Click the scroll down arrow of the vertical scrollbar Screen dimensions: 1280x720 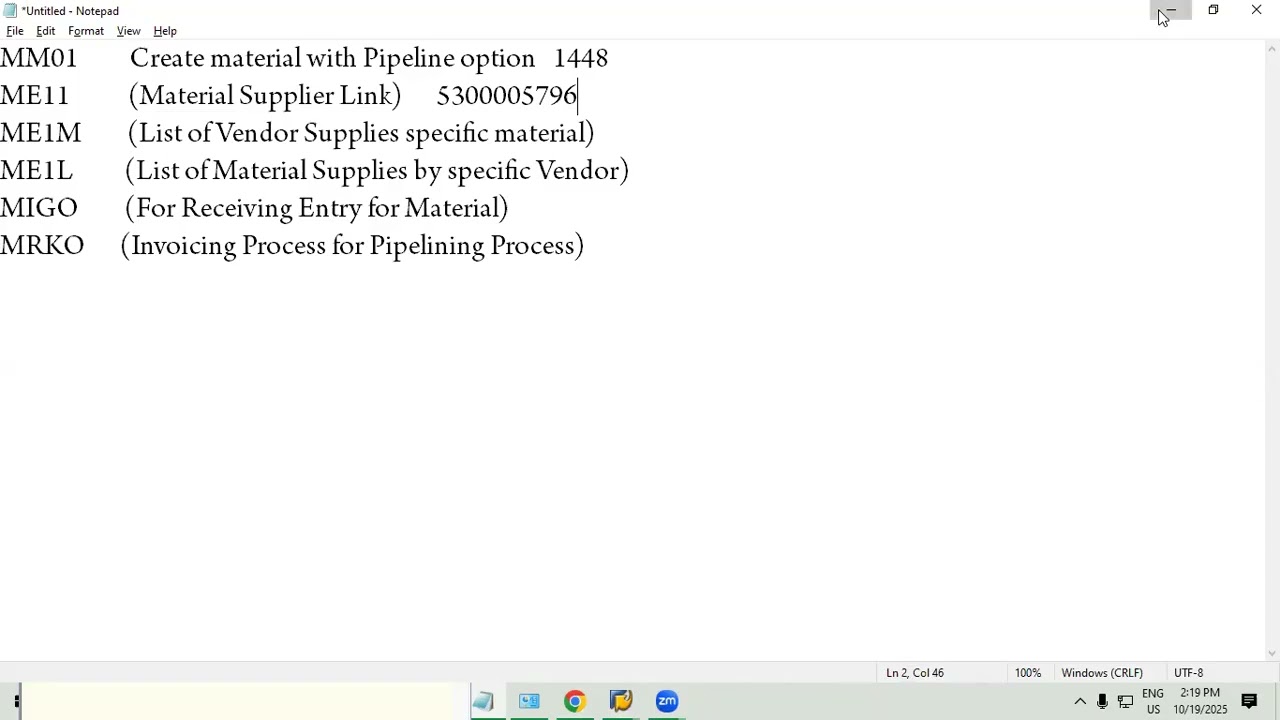[1272, 653]
